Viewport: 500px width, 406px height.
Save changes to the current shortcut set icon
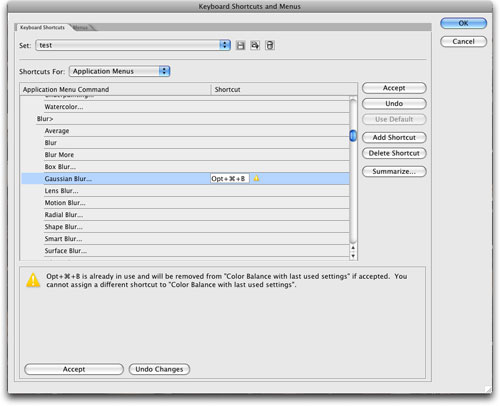tap(240, 45)
